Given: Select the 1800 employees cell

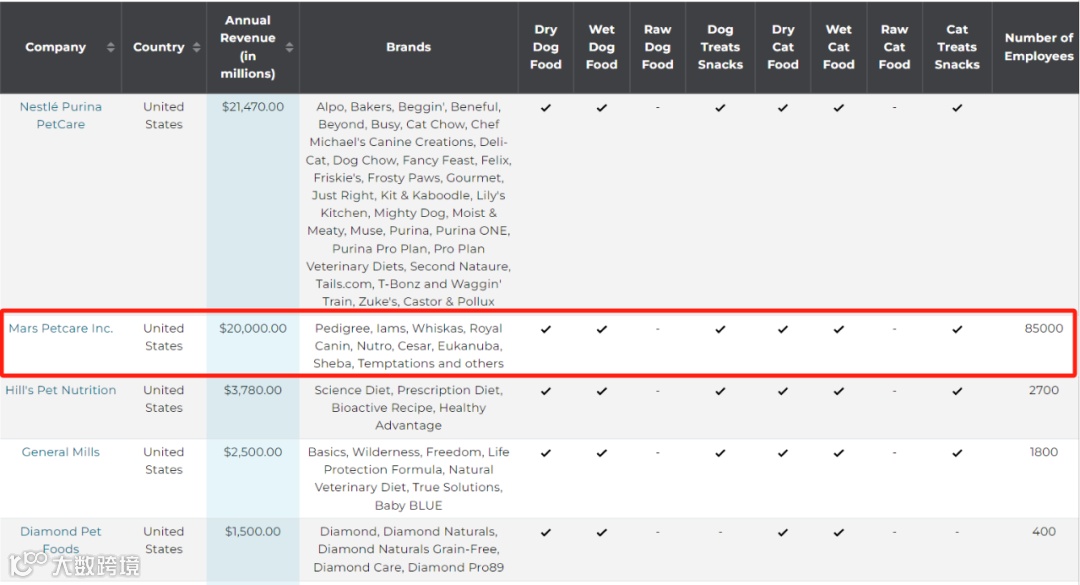Looking at the screenshot, I should [x=1043, y=452].
